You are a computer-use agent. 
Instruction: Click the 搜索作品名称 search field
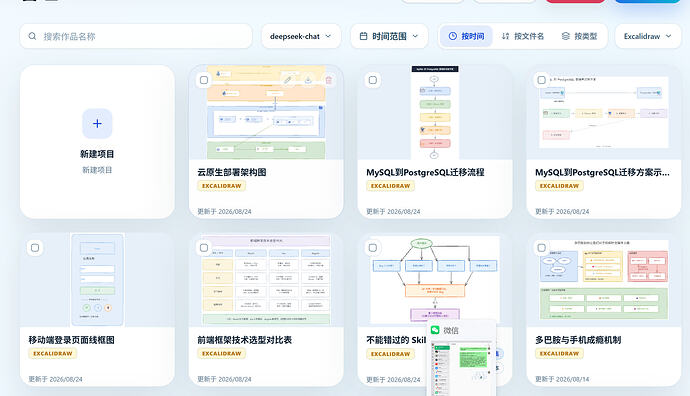click(x=136, y=36)
